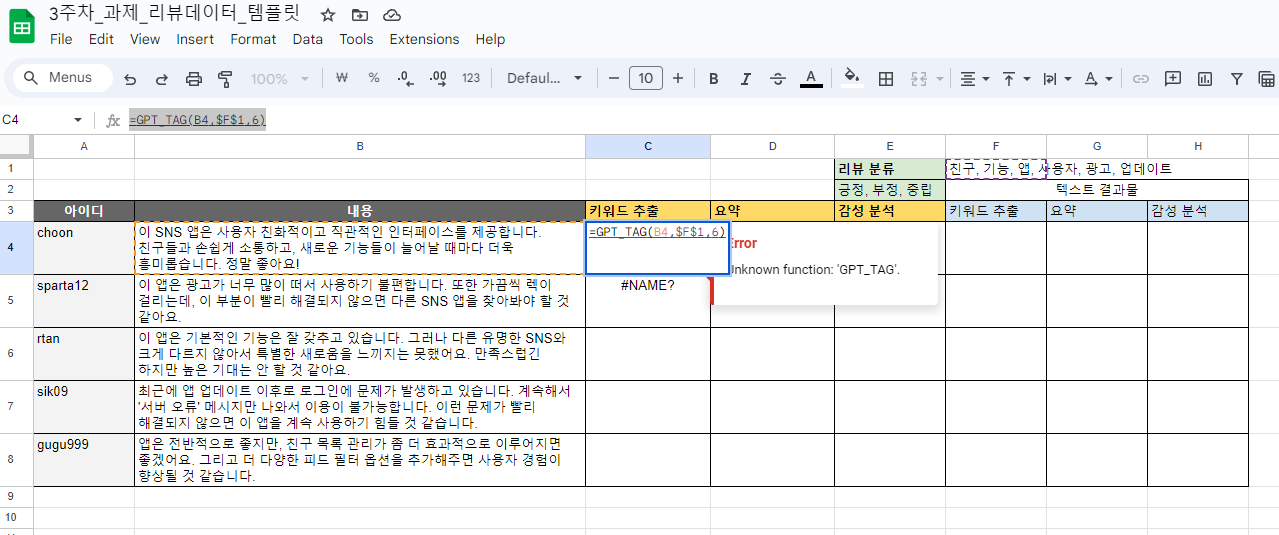The width and height of the screenshot is (1279, 535).
Task: Open the Format menu
Action: 253,39
